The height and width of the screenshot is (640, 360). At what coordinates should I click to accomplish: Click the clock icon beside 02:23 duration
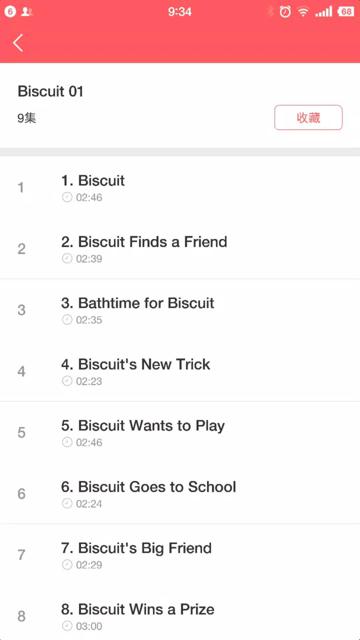pos(67,381)
